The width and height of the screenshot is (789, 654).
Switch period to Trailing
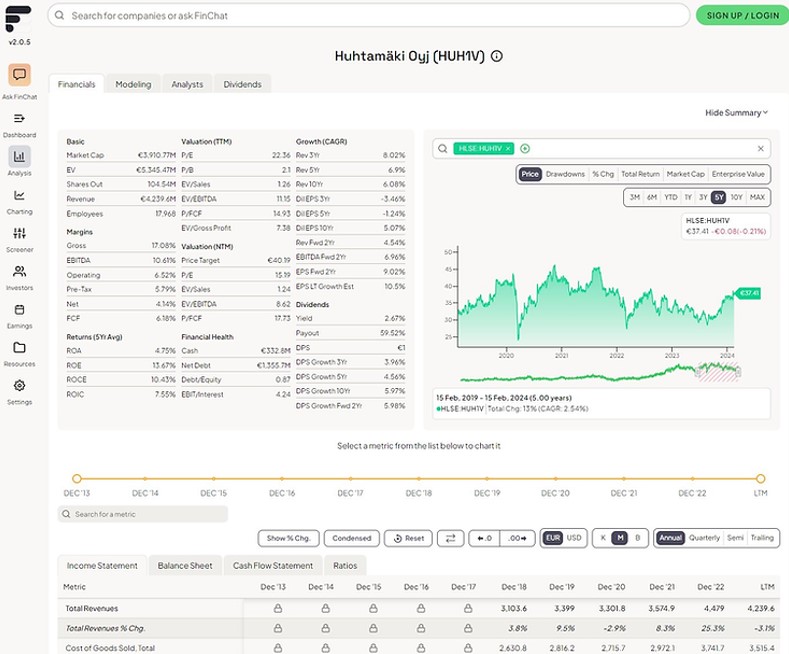[762, 538]
